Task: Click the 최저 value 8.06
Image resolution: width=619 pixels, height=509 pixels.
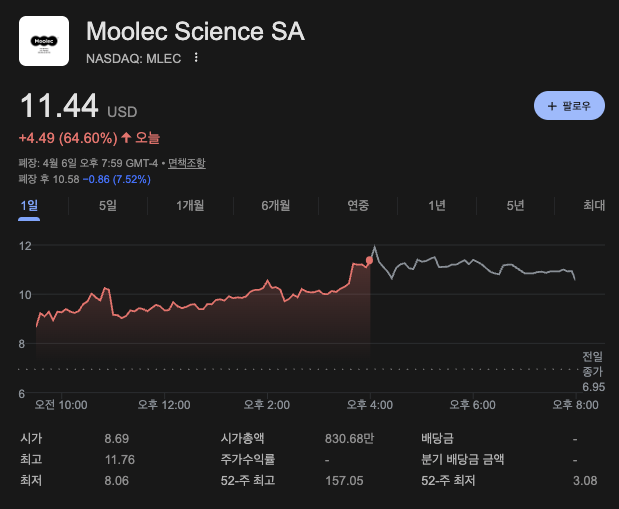Action: (x=116, y=481)
